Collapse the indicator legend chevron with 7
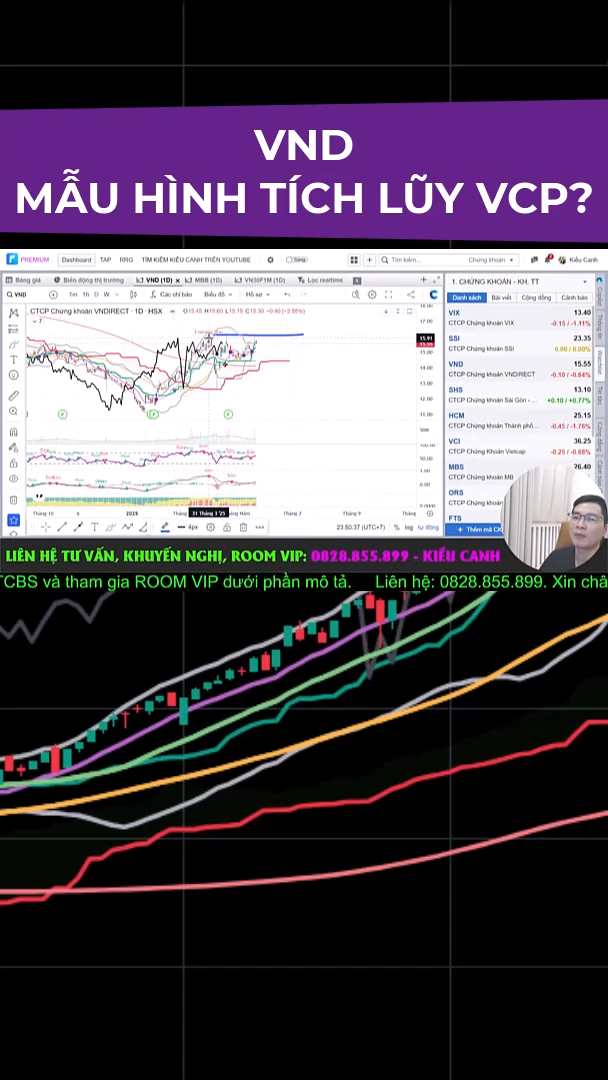This screenshot has width=608, height=1080. pyautogui.click(x=36, y=321)
